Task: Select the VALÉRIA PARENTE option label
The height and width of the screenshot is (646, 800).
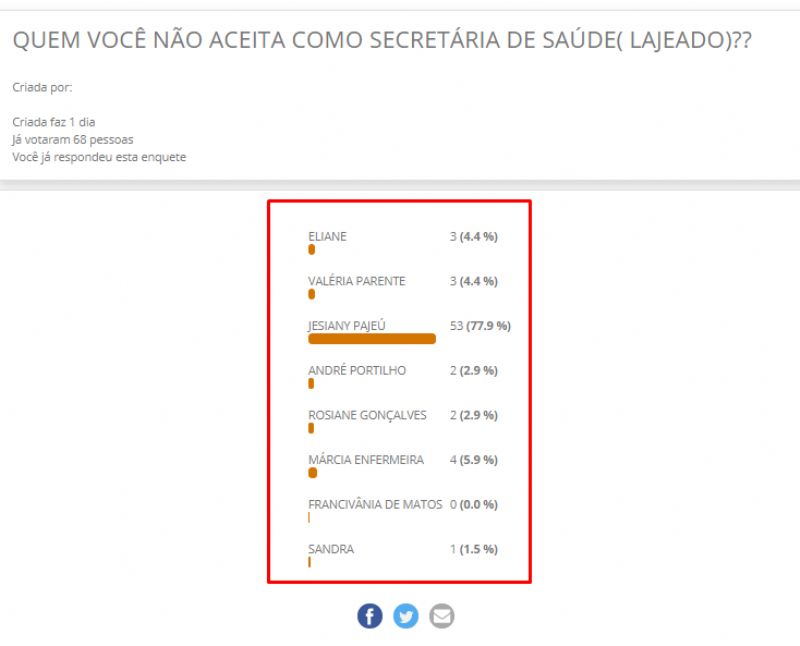Action: click(356, 281)
